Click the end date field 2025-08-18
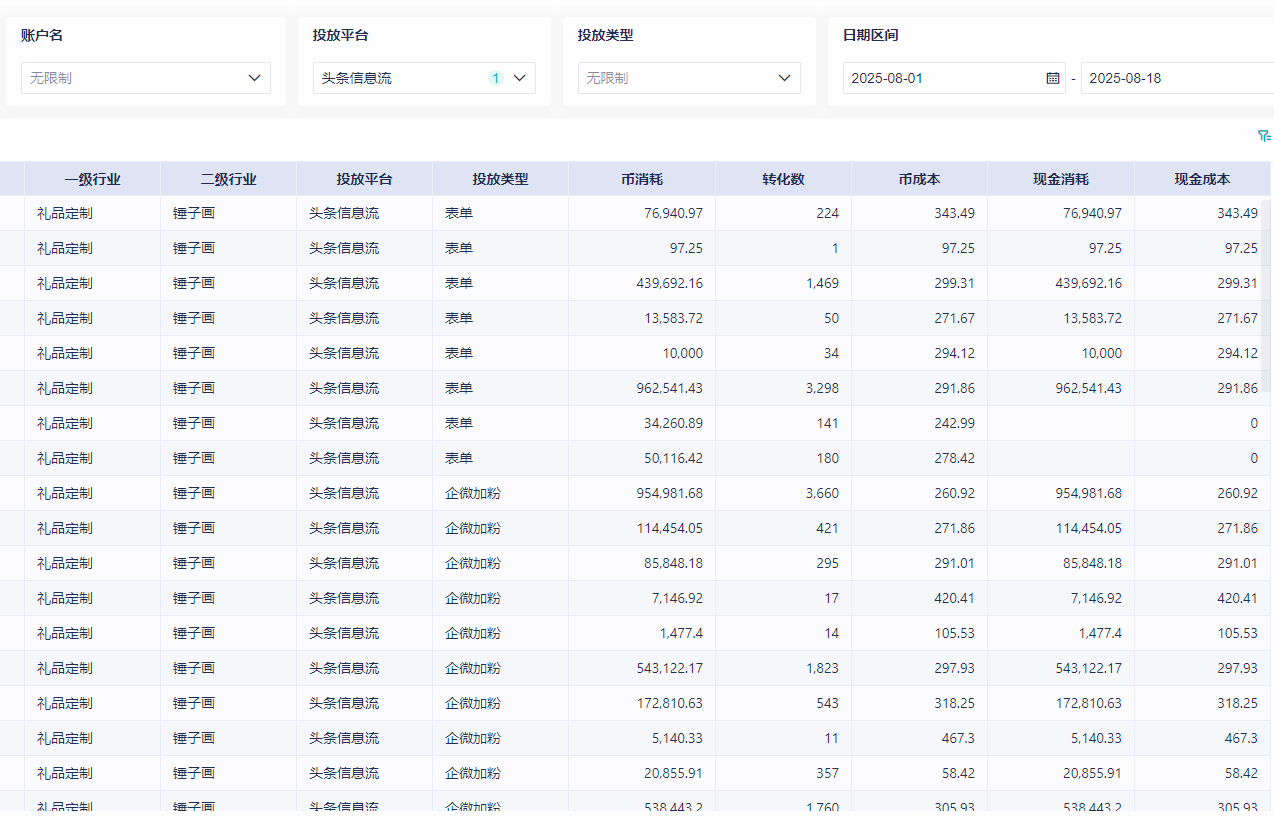1274x816 pixels. pyautogui.click(x=1177, y=78)
